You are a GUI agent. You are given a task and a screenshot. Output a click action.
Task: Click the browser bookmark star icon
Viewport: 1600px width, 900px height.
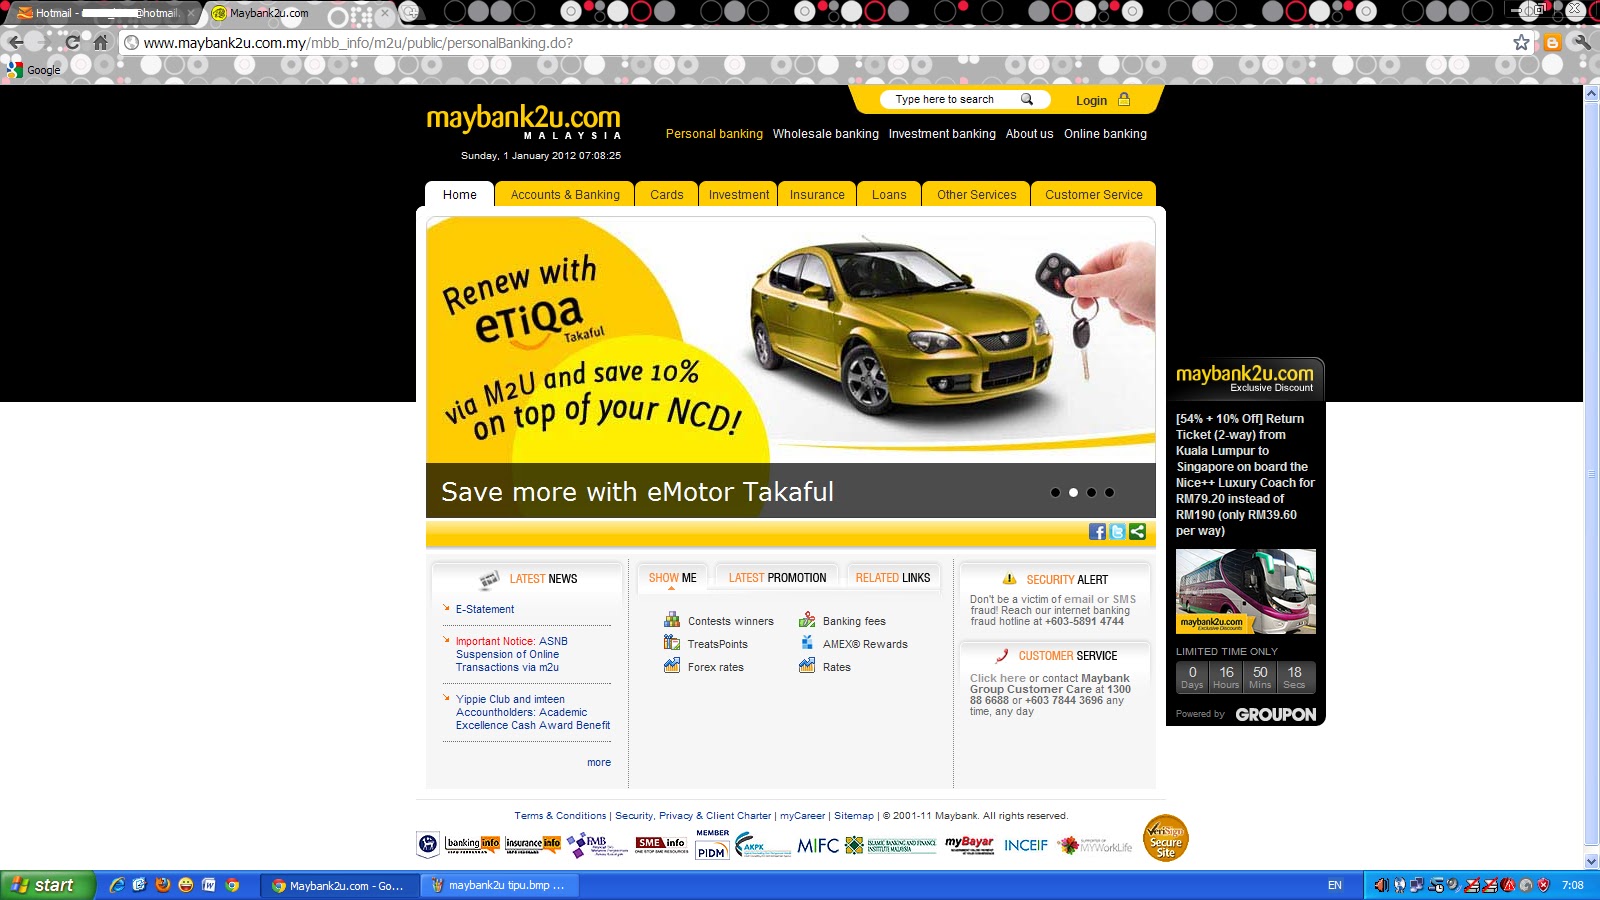(1521, 42)
